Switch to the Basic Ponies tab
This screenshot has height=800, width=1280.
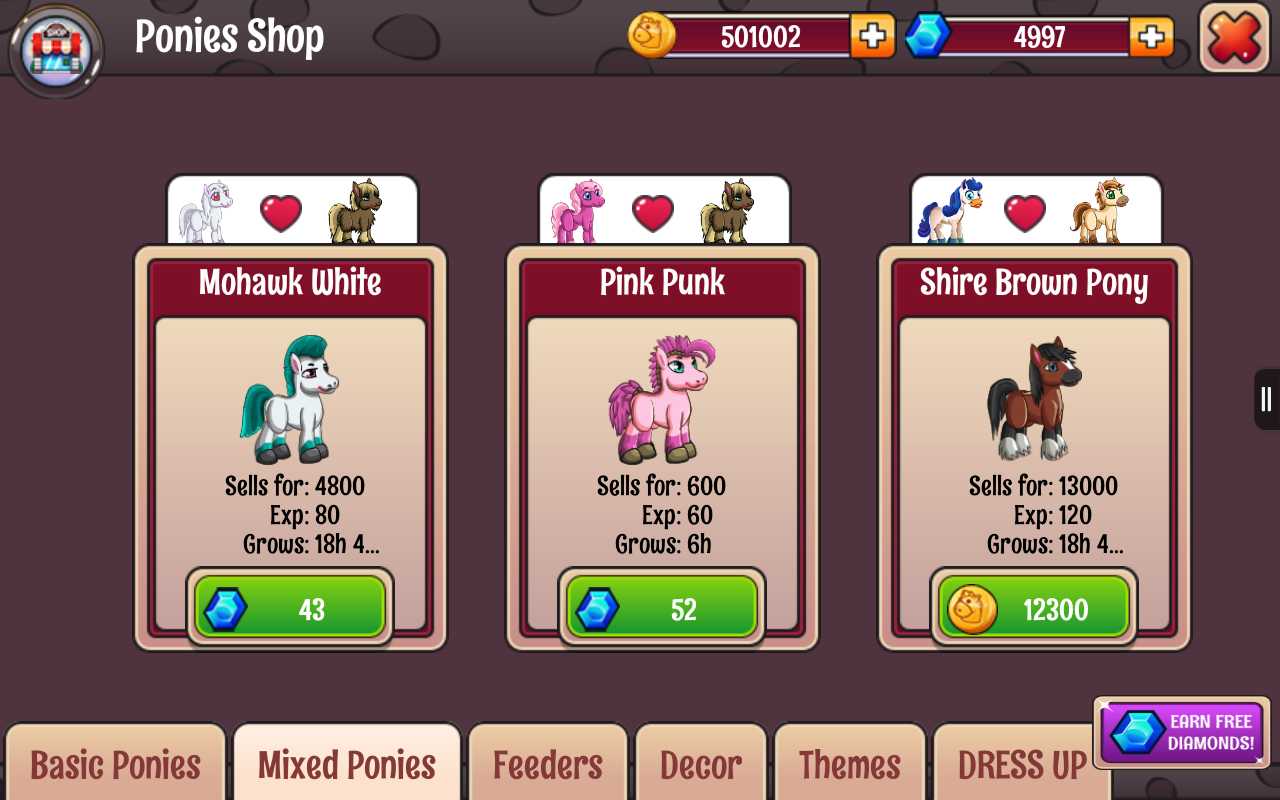click(116, 764)
